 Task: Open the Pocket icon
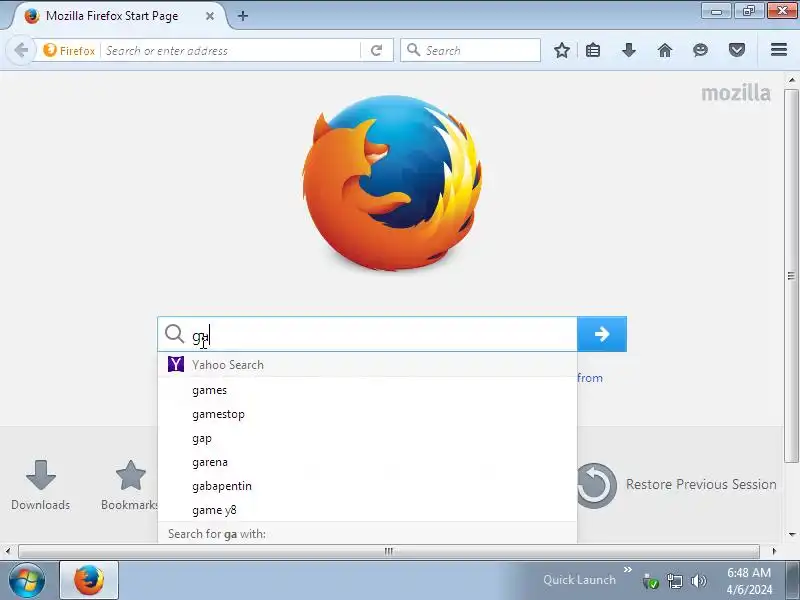click(x=737, y=50)
